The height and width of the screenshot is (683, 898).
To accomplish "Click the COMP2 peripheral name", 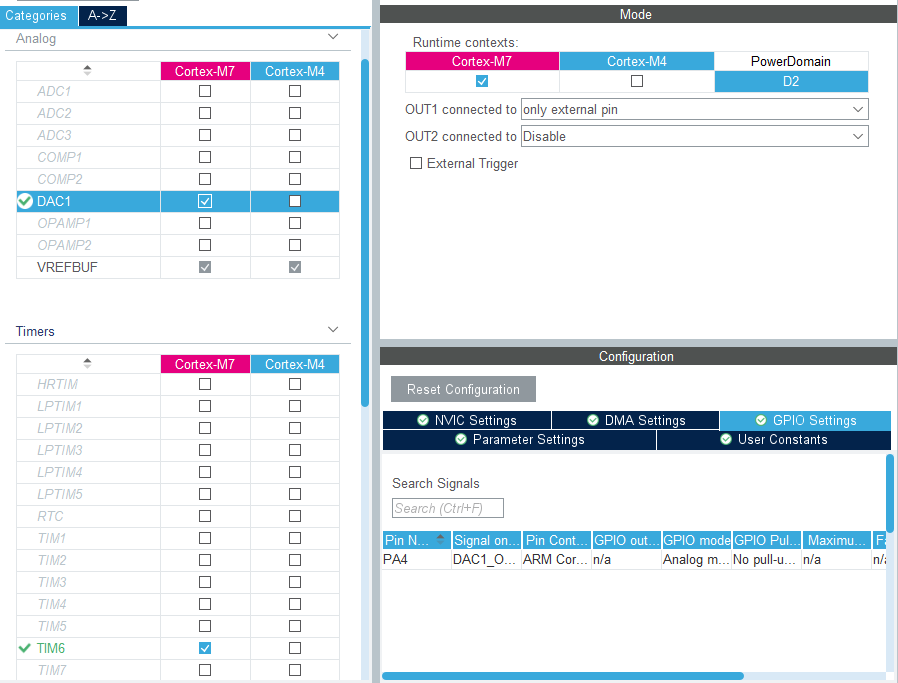I will click(60, 179).
